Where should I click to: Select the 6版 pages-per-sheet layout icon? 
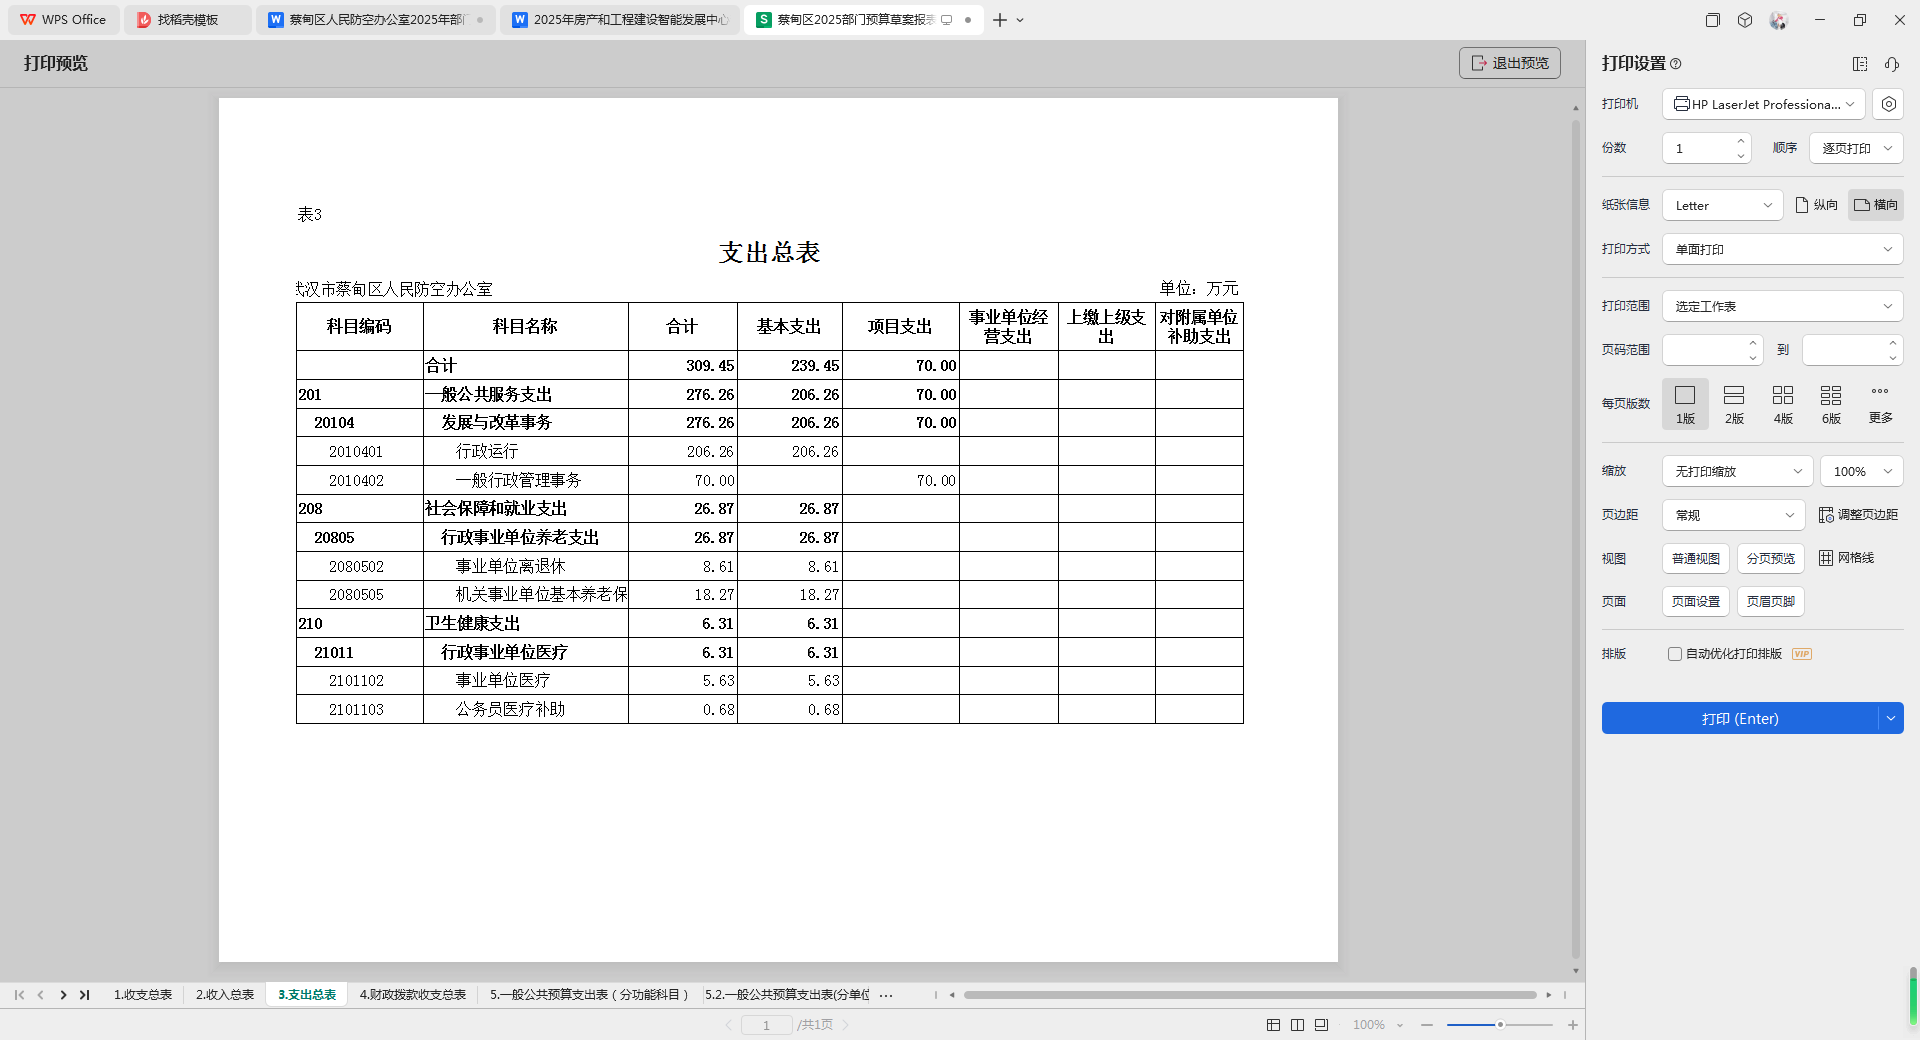[1831, 396]
